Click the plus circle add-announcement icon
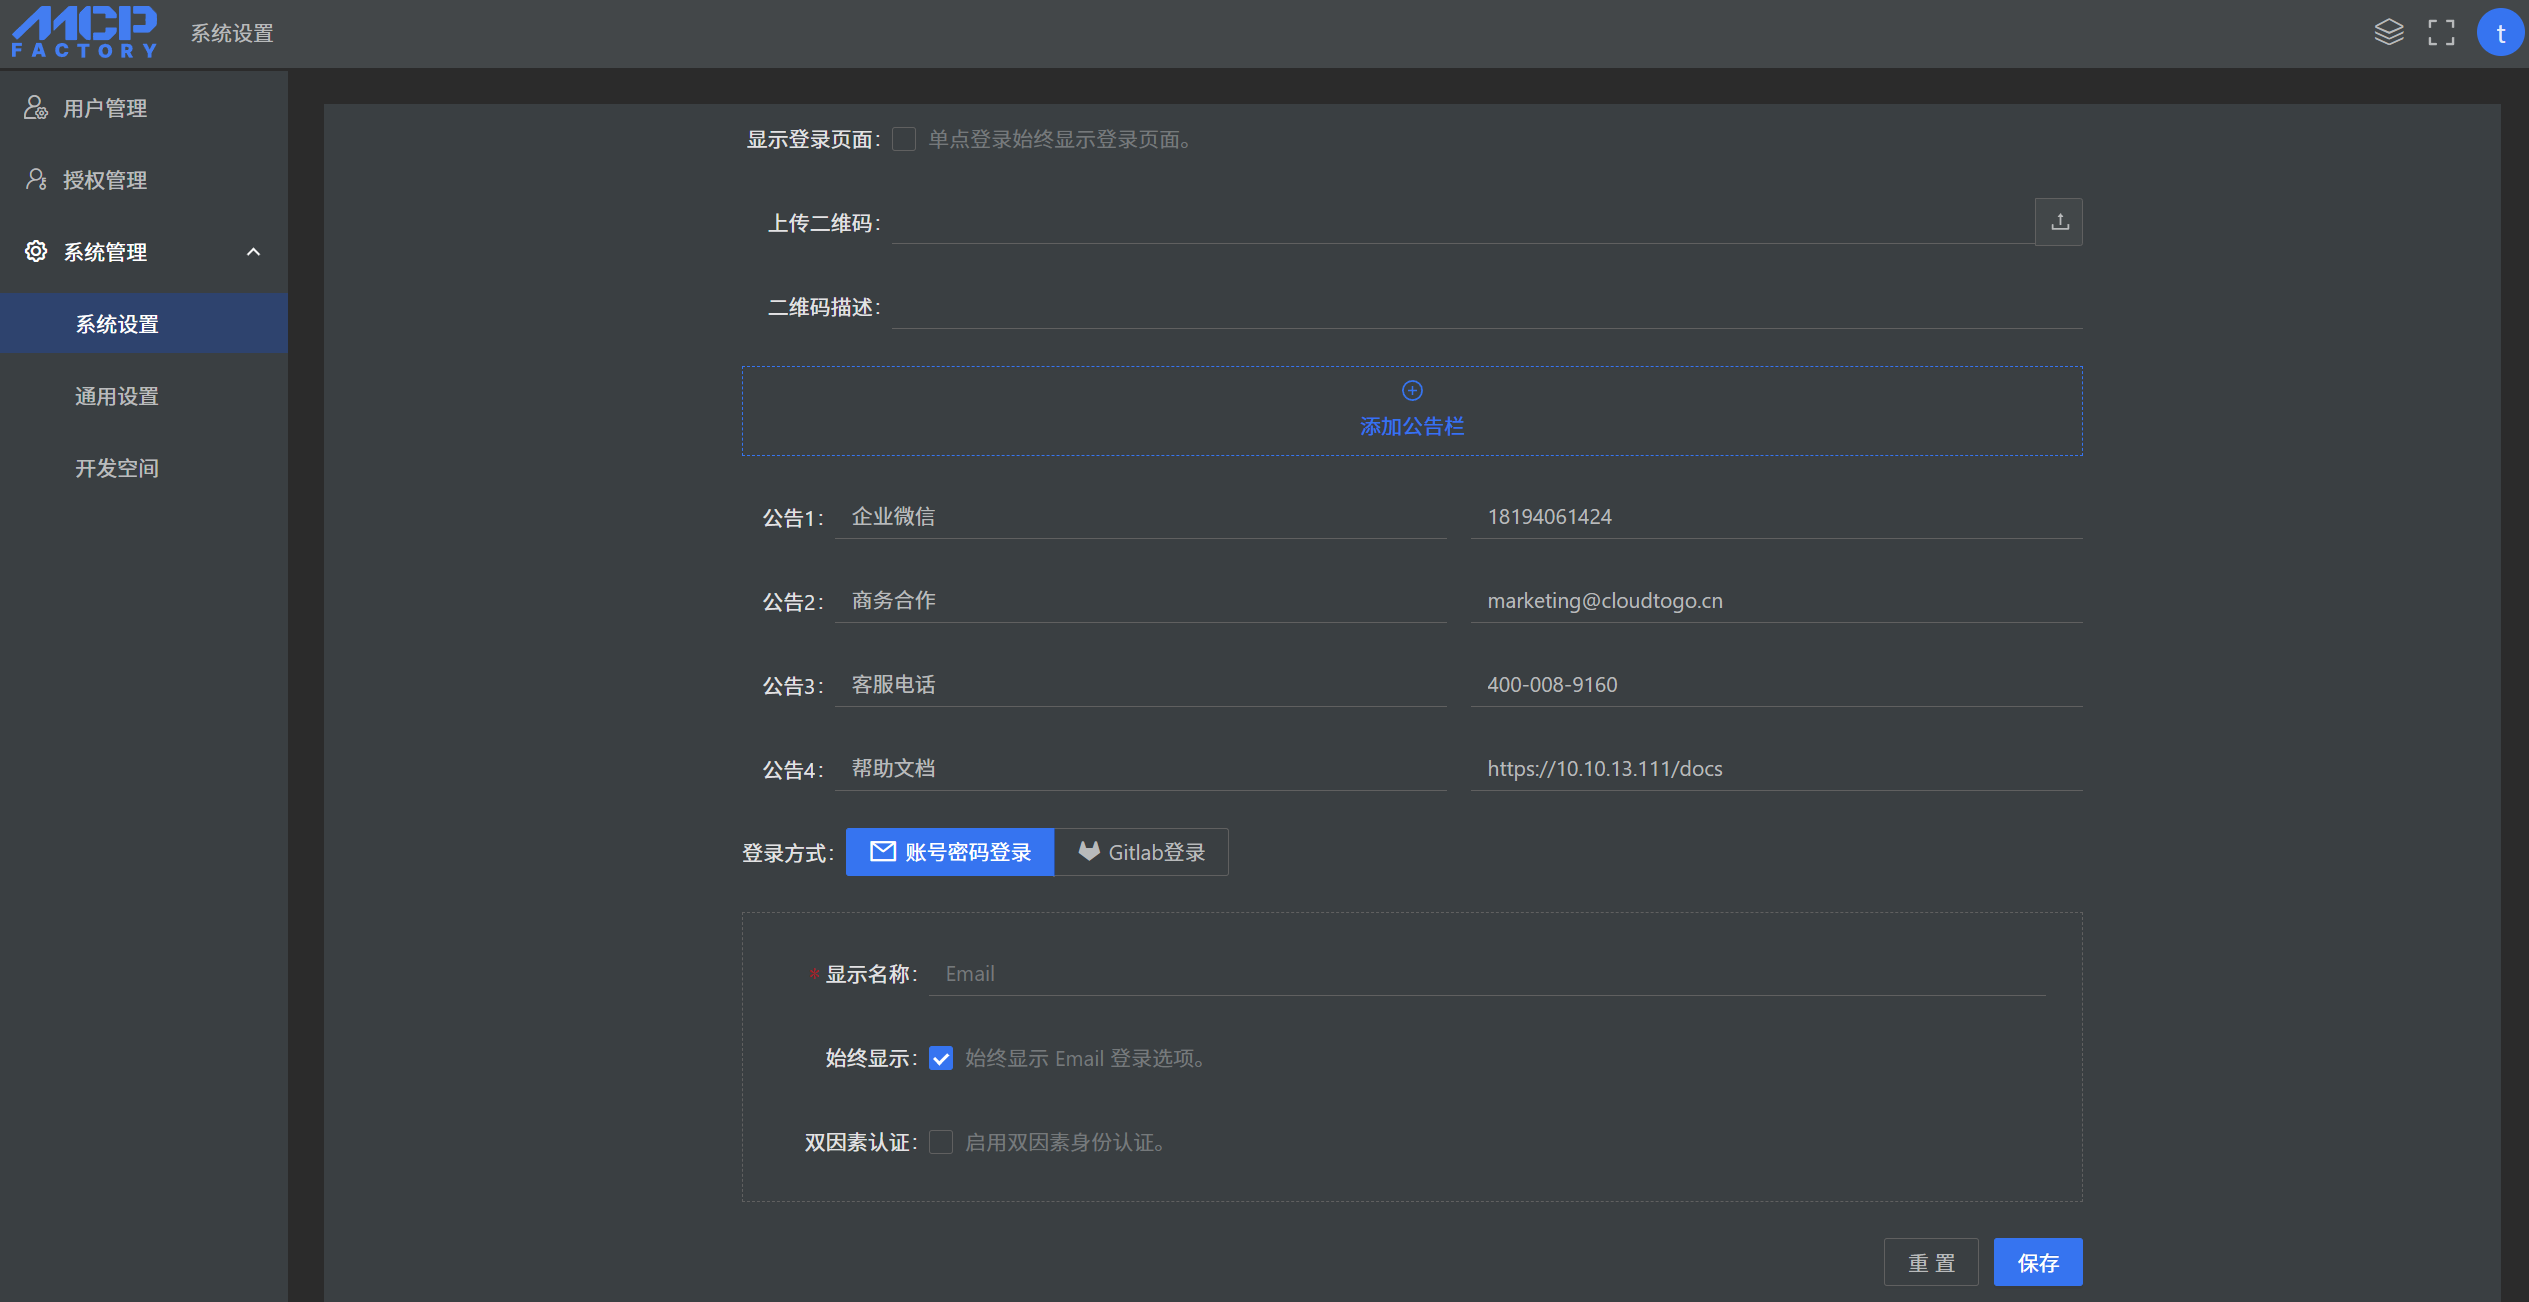Viewport: 2529px width, 1302px height. 1412,390
